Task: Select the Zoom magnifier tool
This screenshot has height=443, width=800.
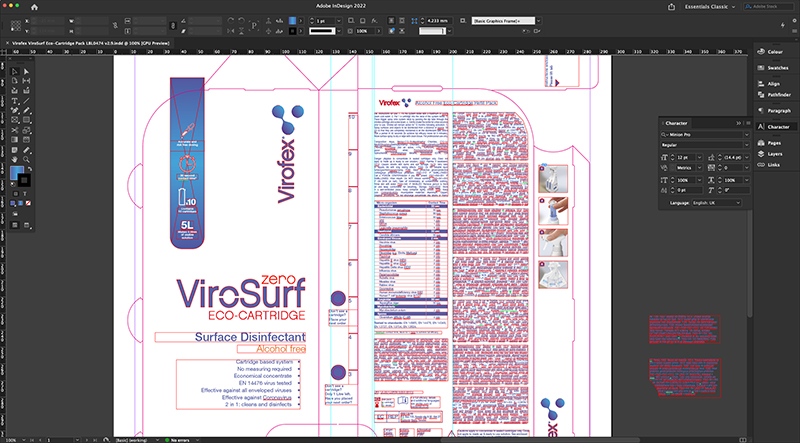Action: tap(27, 159)
